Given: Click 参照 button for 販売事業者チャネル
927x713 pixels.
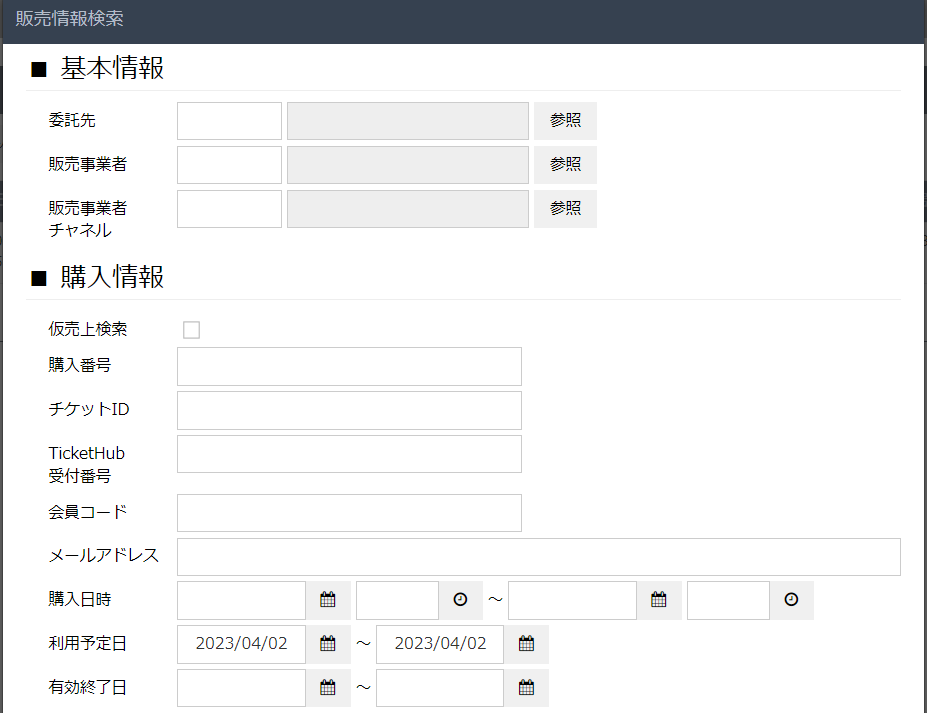Looking at the screenshot, I should [565, 209].
